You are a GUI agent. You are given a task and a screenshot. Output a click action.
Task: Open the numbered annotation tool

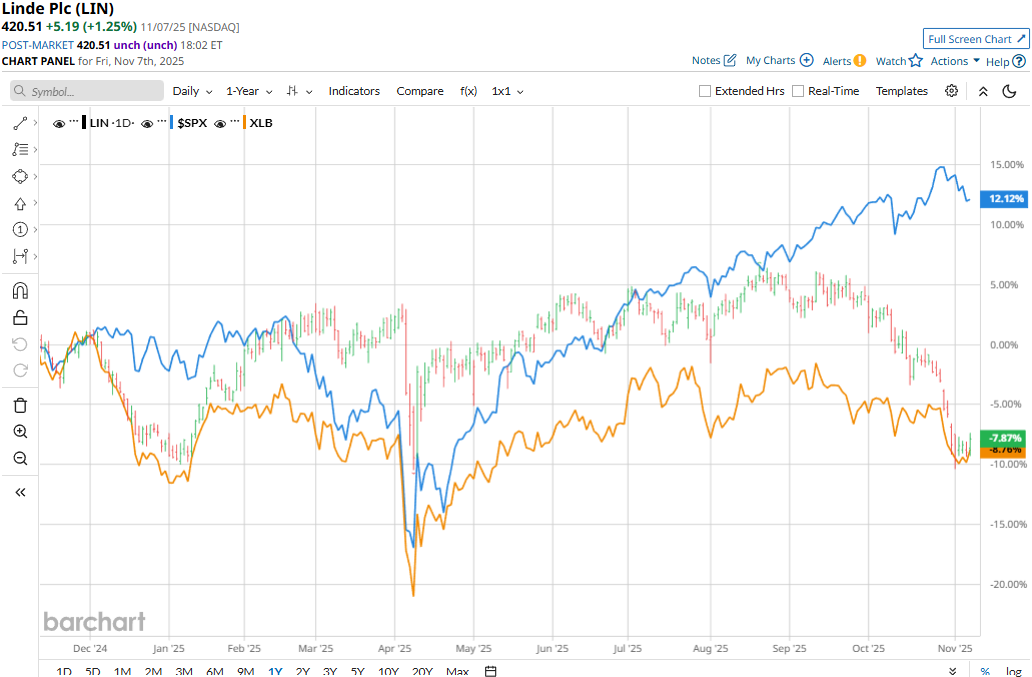pyautogui.click(x=20, y=230)
